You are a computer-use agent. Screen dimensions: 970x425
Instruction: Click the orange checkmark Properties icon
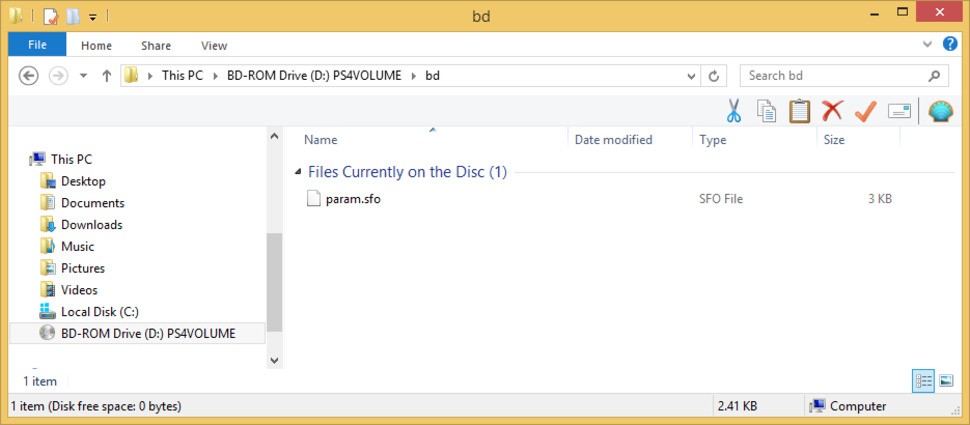click(x=865, y=111)
